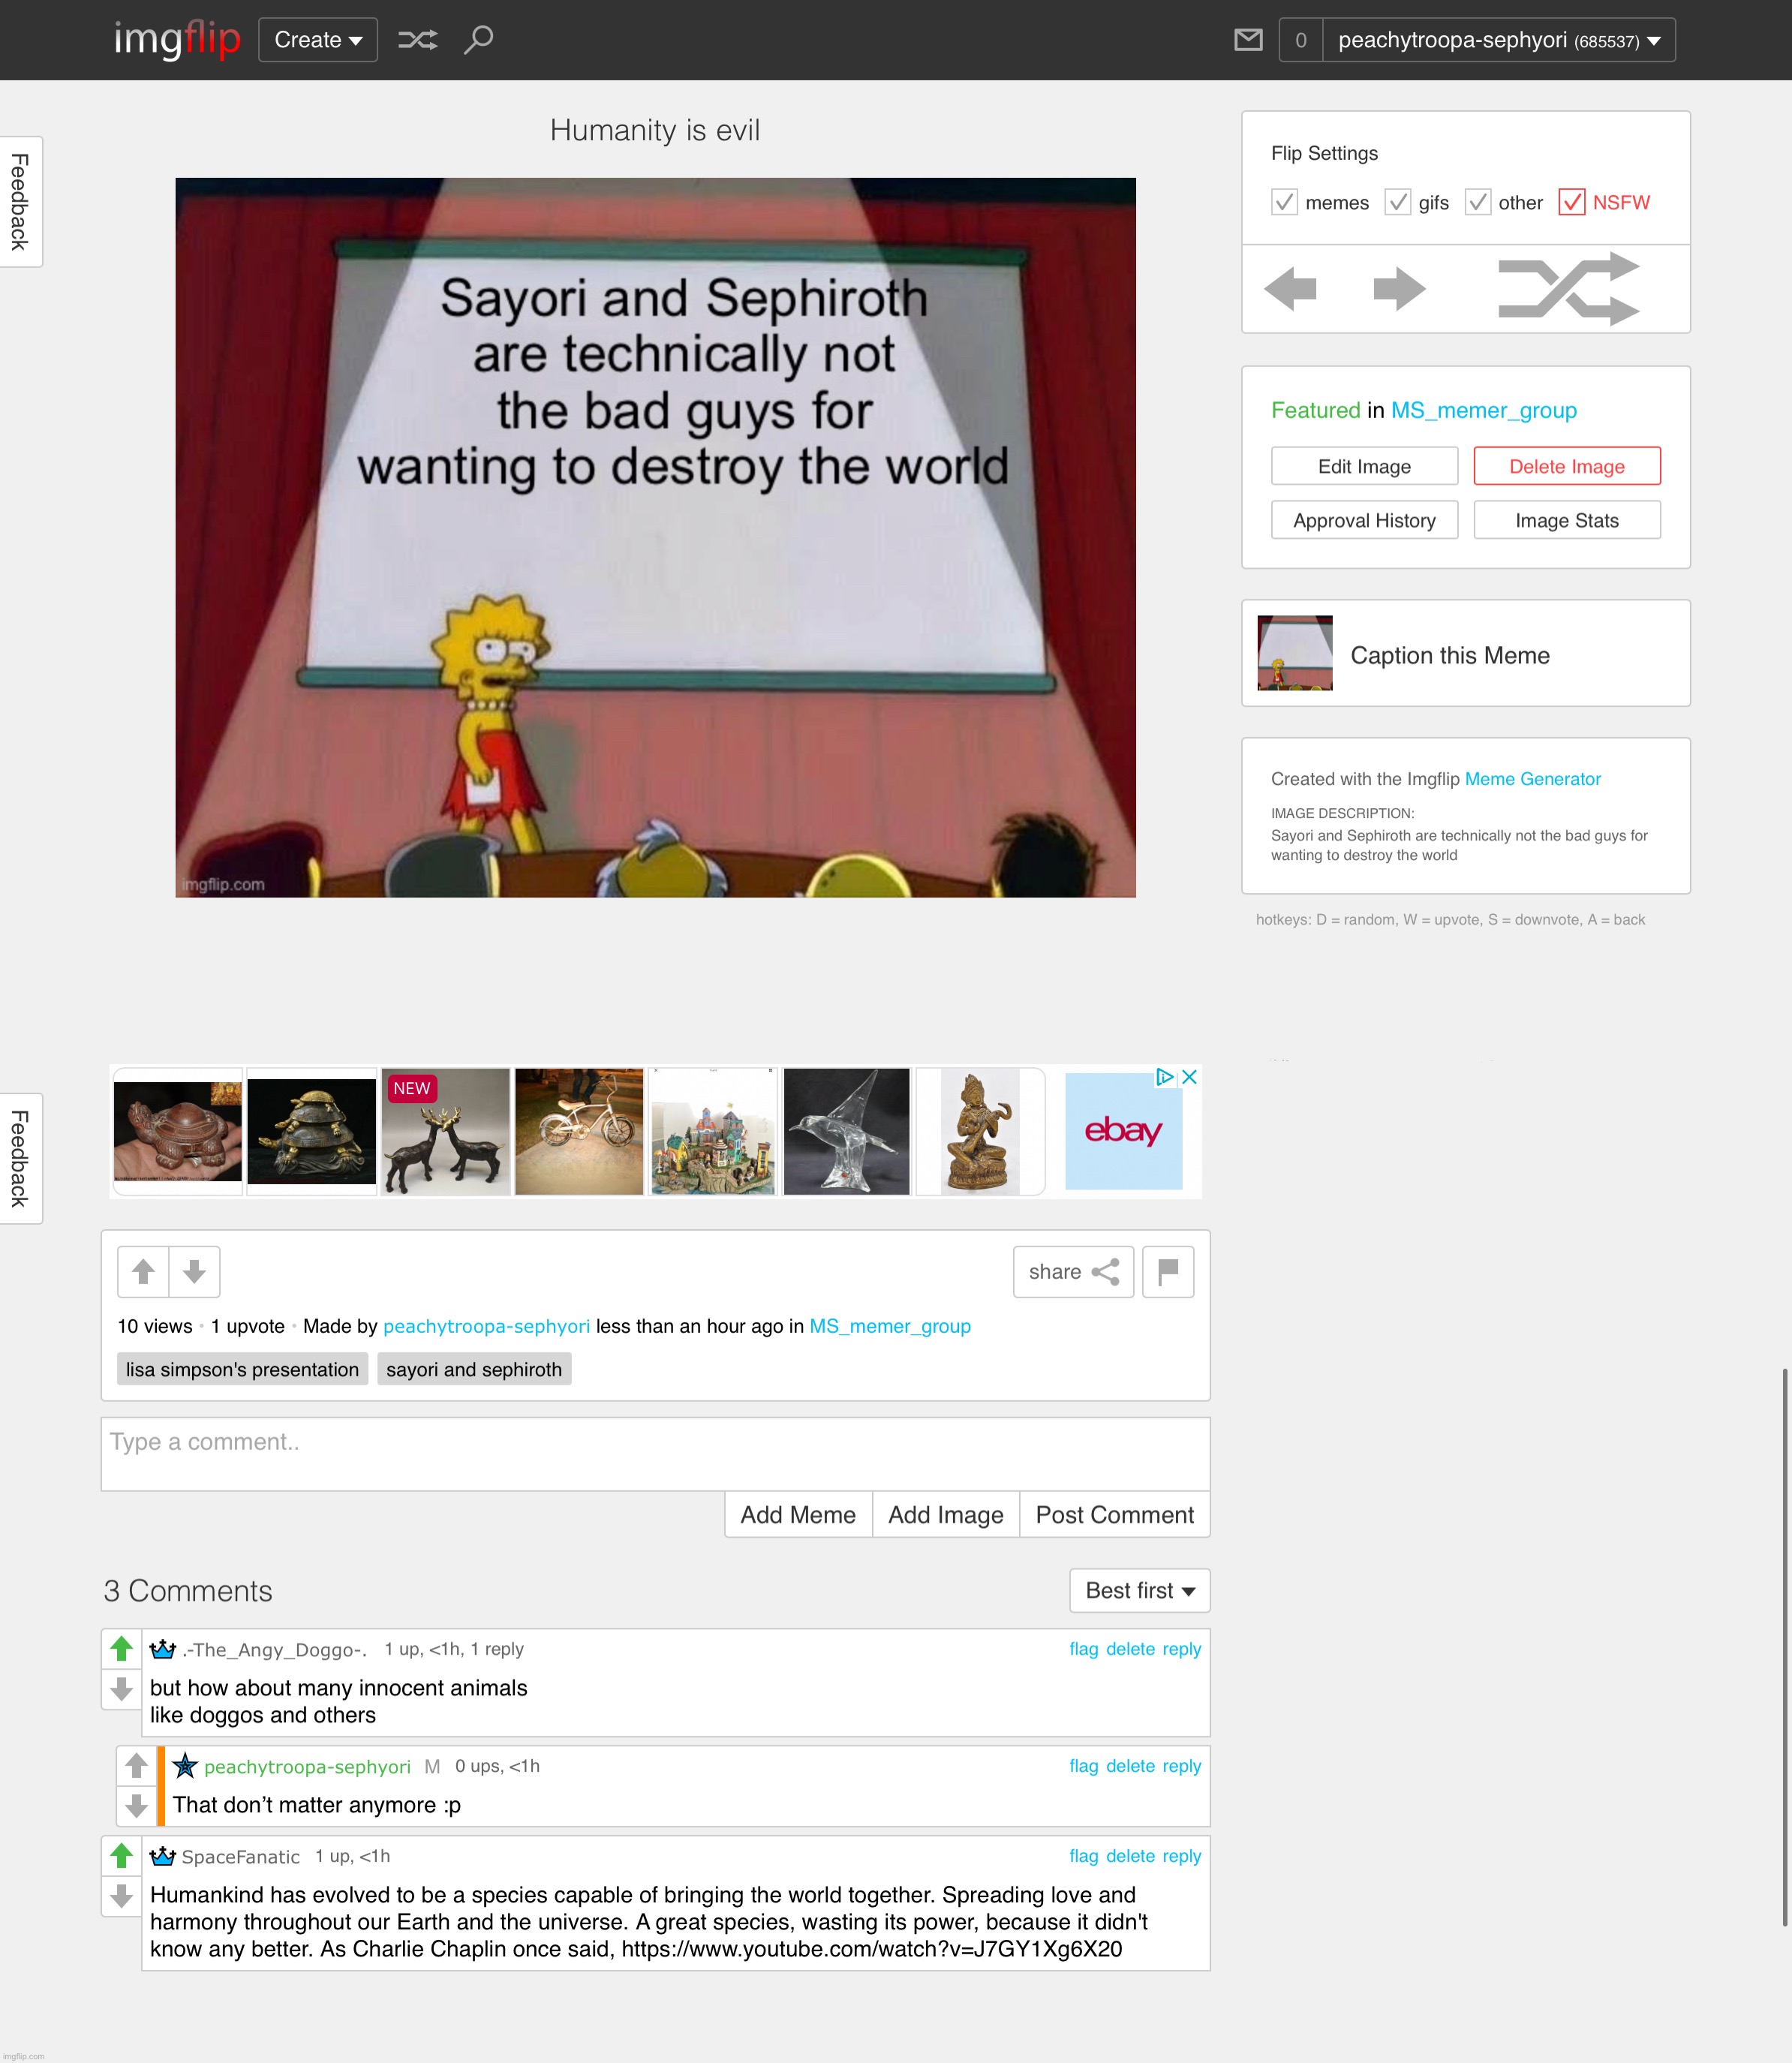Viewport: 1792px width, 2063px height.
Task: Select the lisa simpson's presentation tag
Action: click(242, 1369)
